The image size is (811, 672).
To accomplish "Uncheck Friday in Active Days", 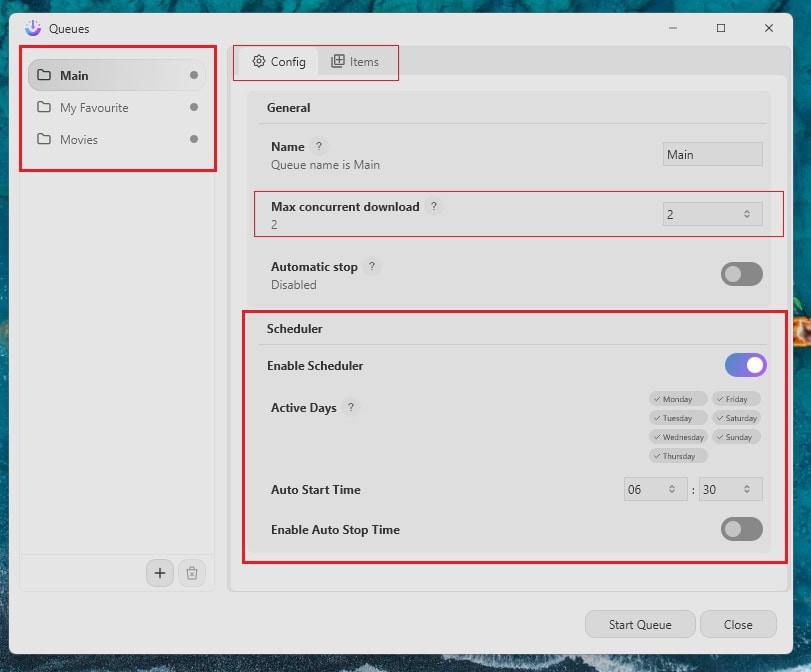I will 736,399.
